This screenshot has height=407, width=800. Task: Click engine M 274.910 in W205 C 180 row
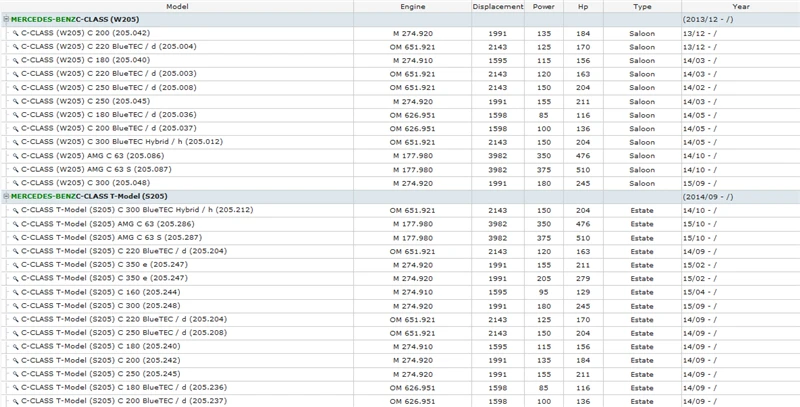[x=413, y=61]
